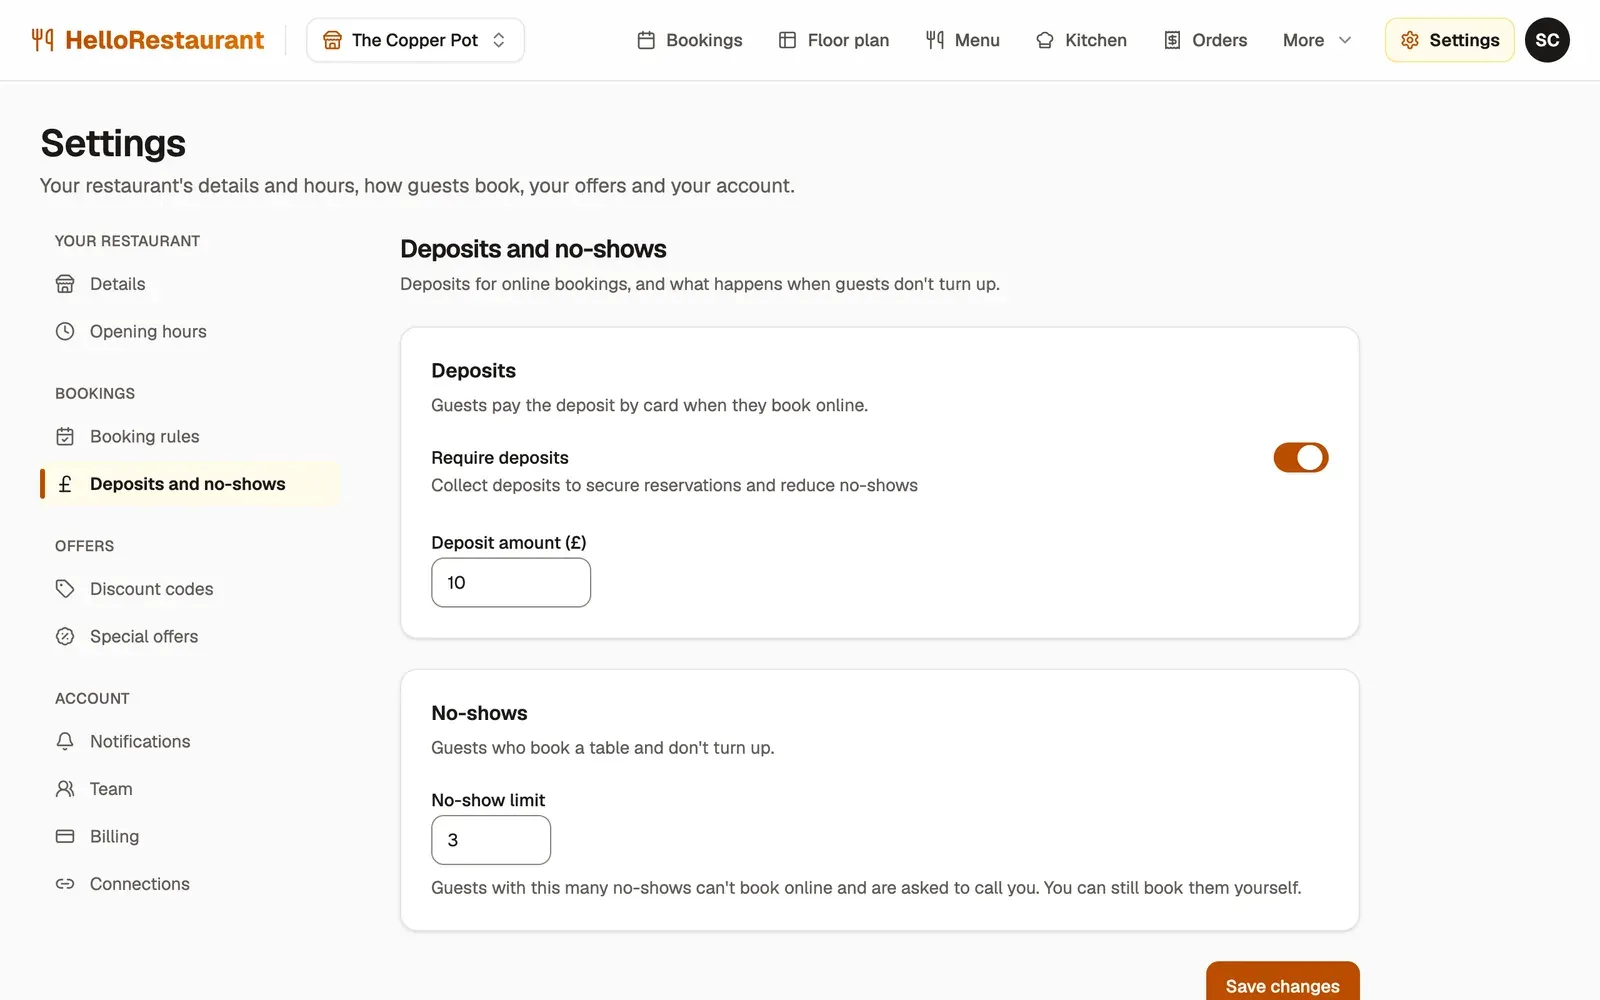Open The Copper Pot restaurant switcher

pyautogui.click(x=415, y=40)
